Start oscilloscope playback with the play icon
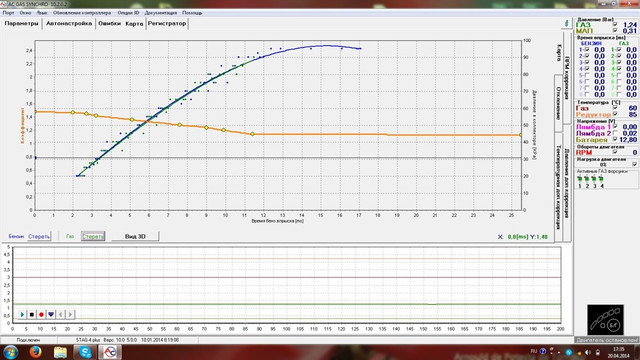Viewport: 640px width, 360px height. (22, 314)
